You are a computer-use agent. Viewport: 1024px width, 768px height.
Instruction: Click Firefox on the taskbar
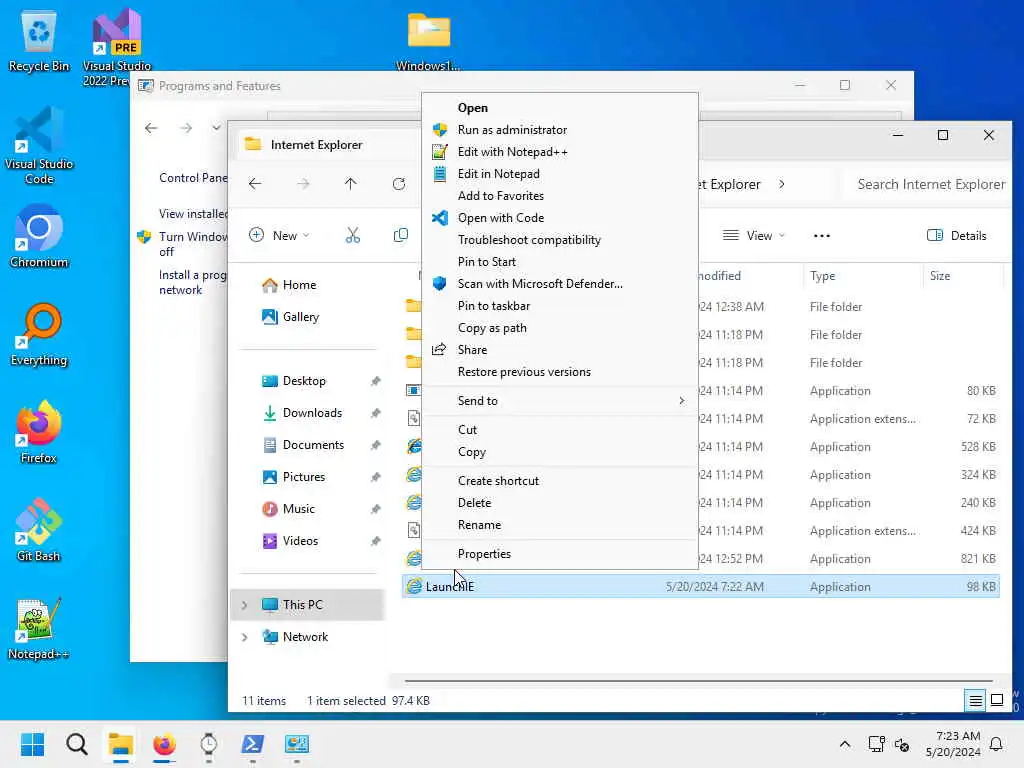[165, 744]
